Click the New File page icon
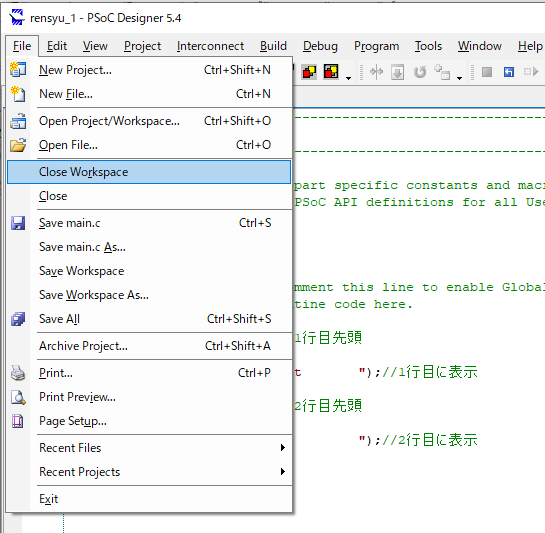Screen dimensions: 545x533 (18, 94)
